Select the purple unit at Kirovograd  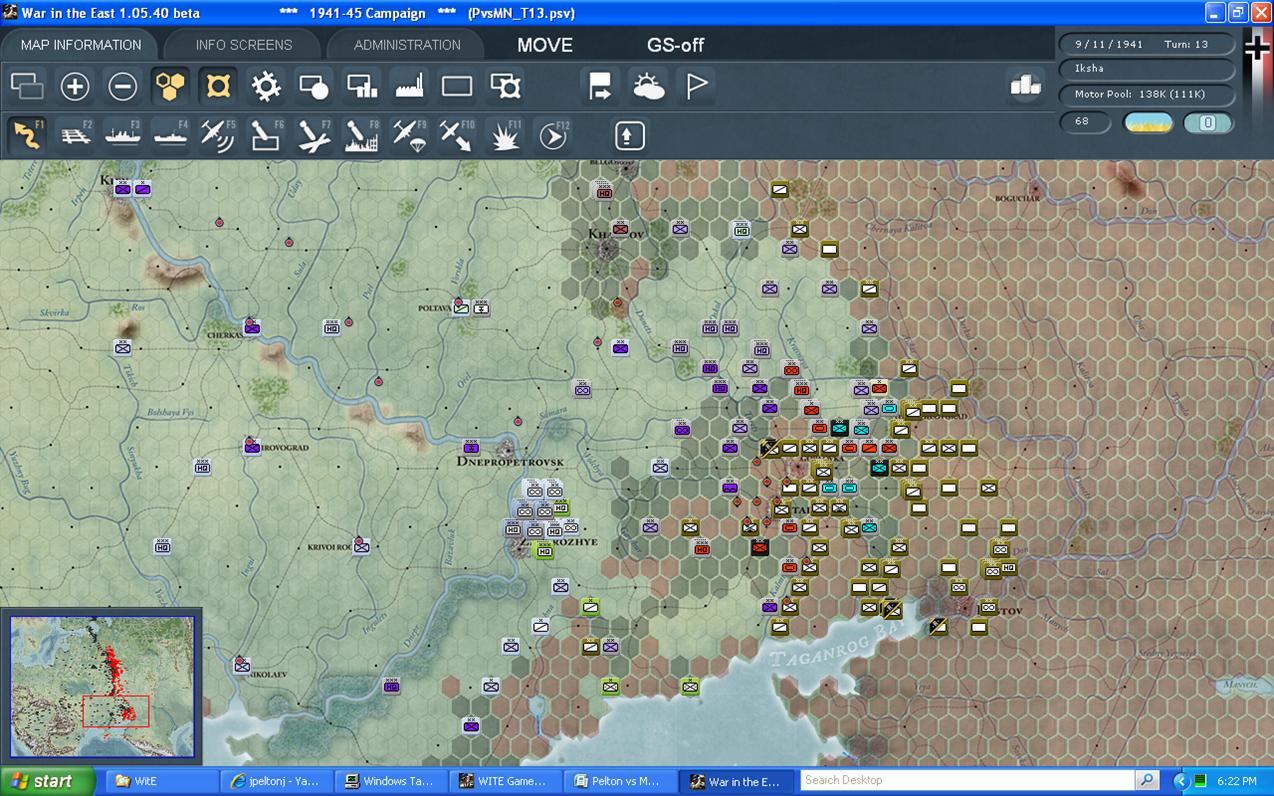coord(252,447)
